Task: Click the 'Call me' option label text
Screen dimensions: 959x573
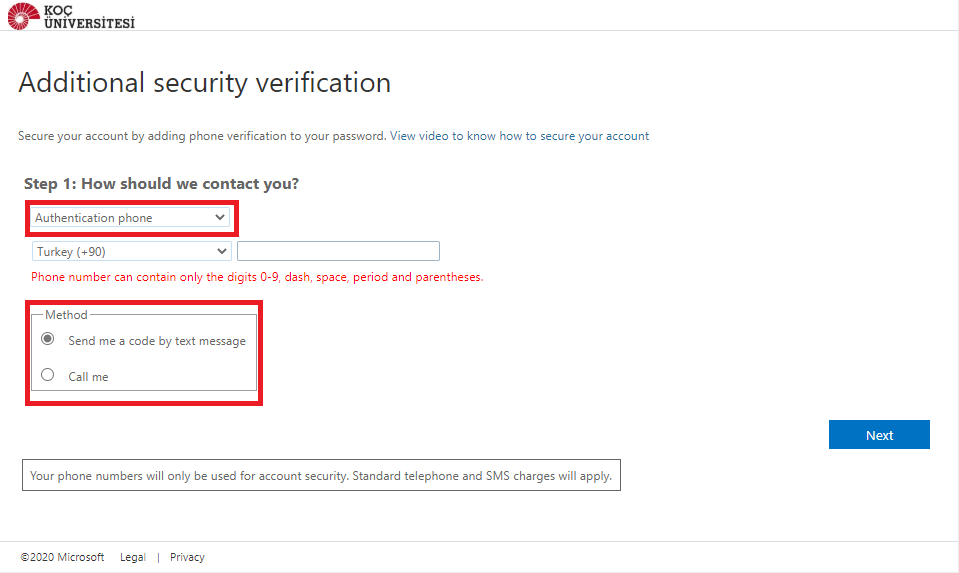Action: pyautogui.click(x=88, y=377)
